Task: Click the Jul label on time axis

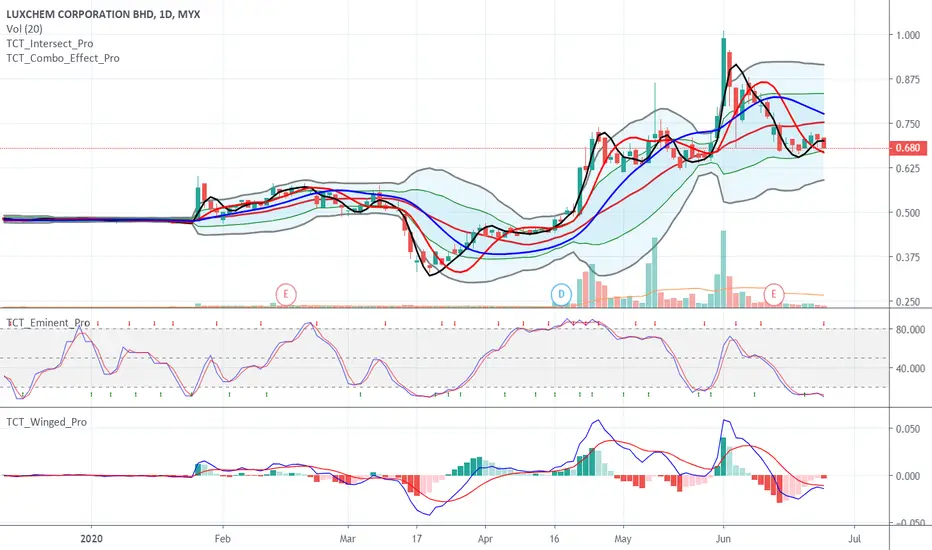Action: click(855, 539)
